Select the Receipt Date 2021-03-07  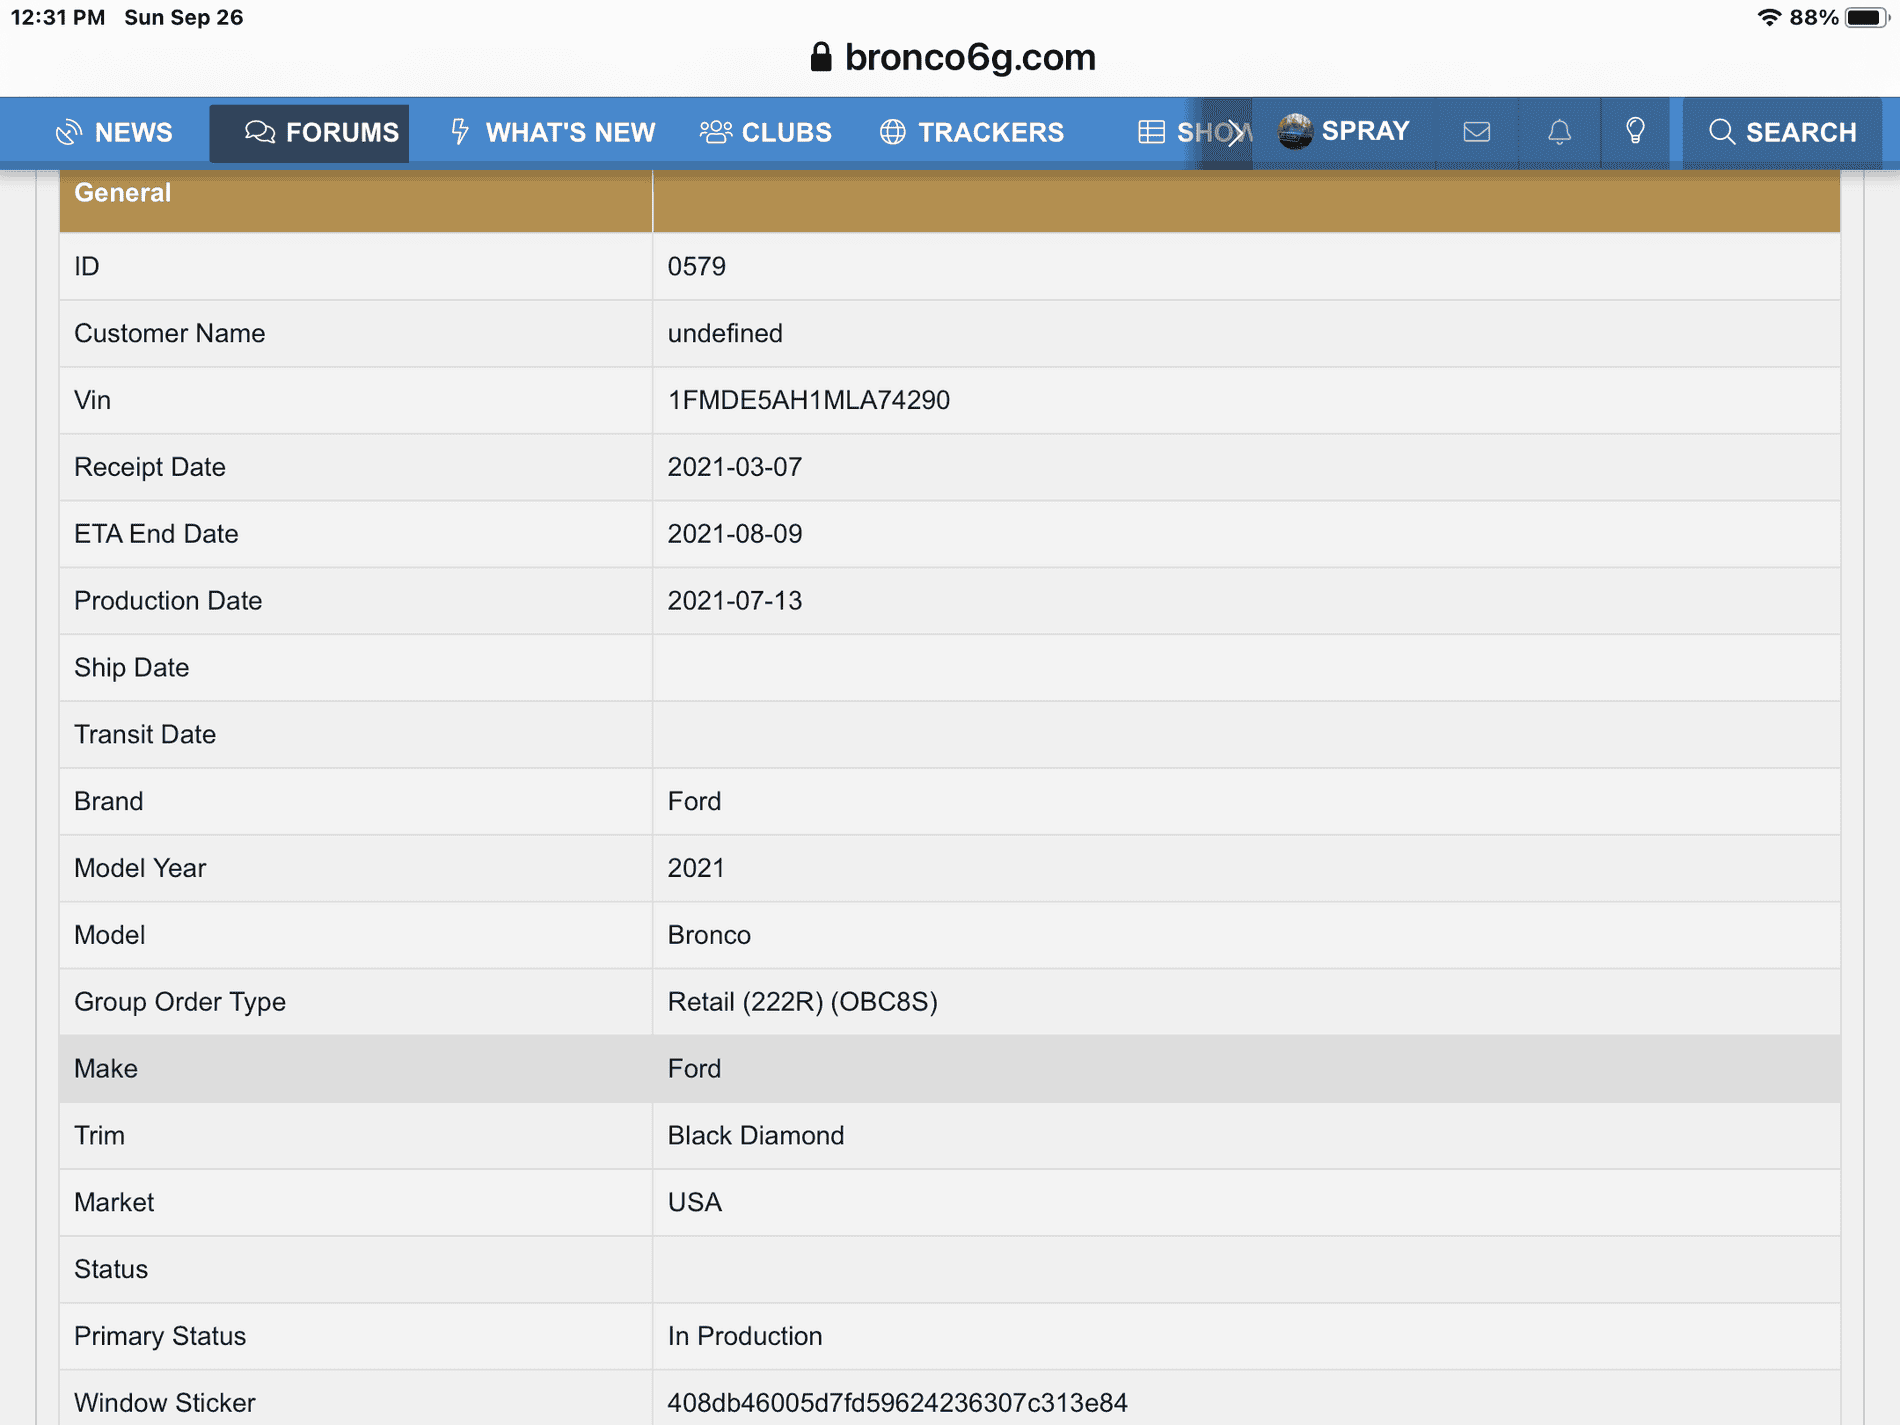click(x=735, y=467)
